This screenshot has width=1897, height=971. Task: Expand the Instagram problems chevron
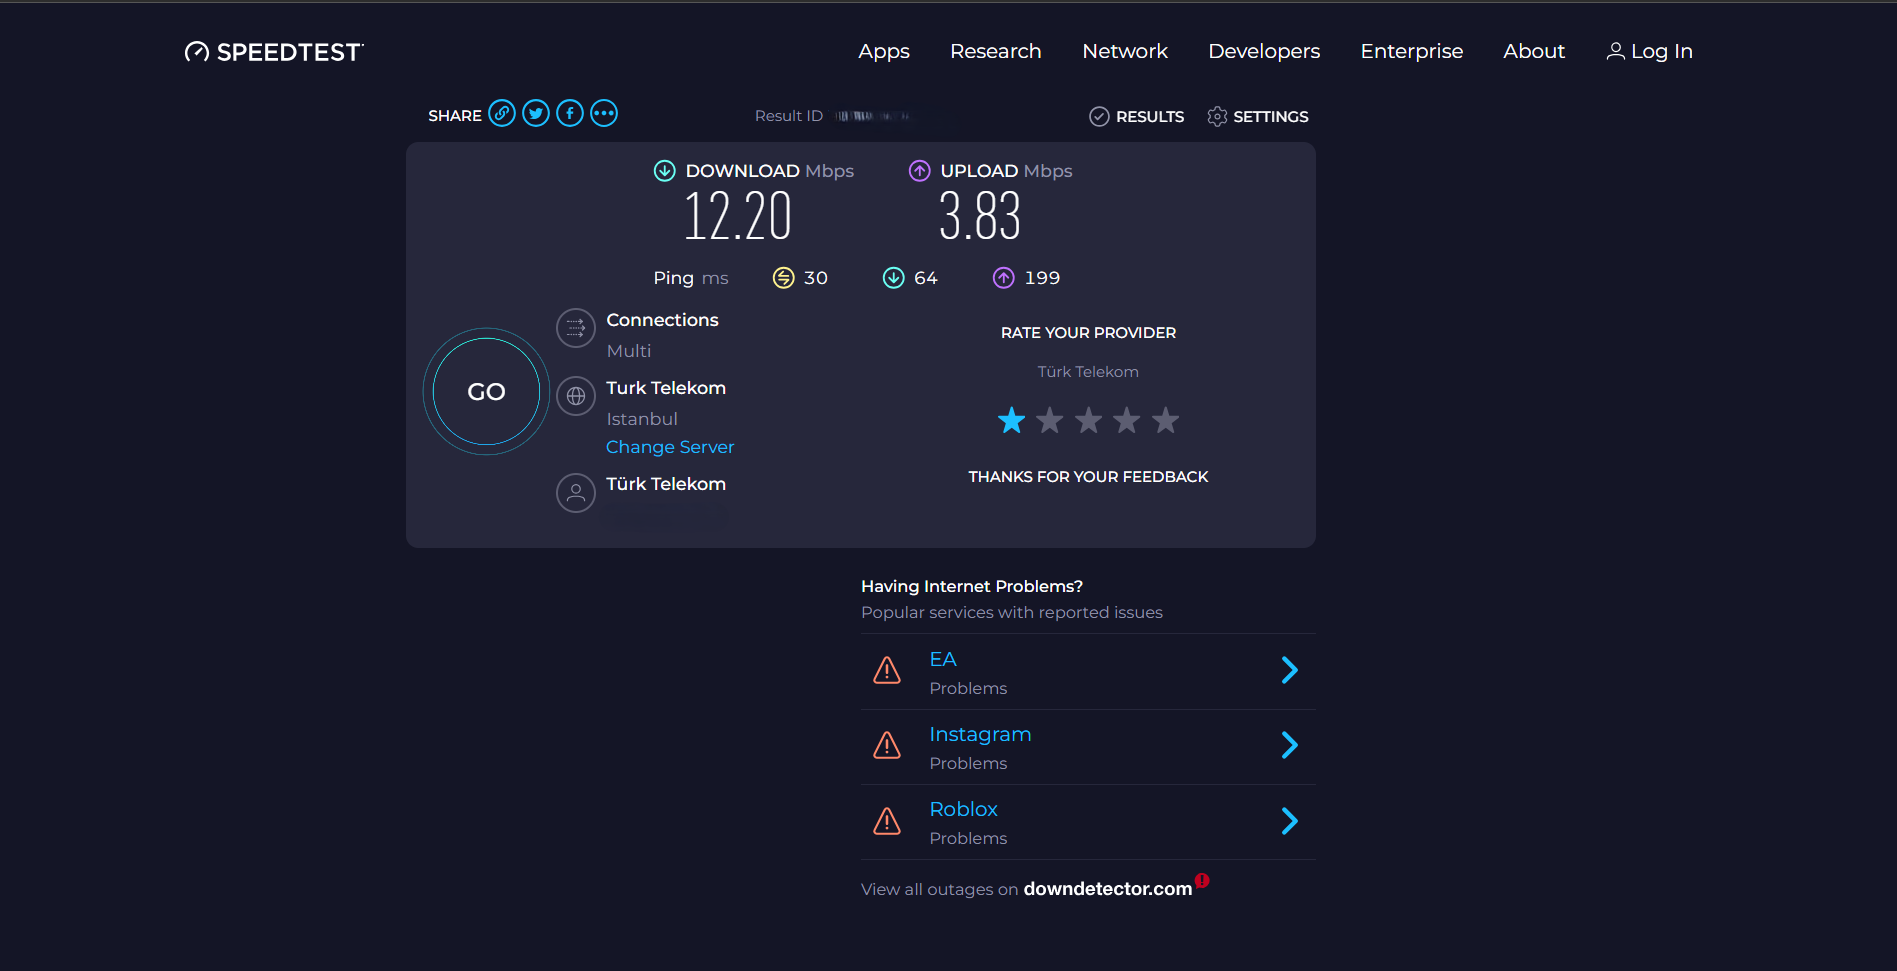click(x=1290, y=745)
